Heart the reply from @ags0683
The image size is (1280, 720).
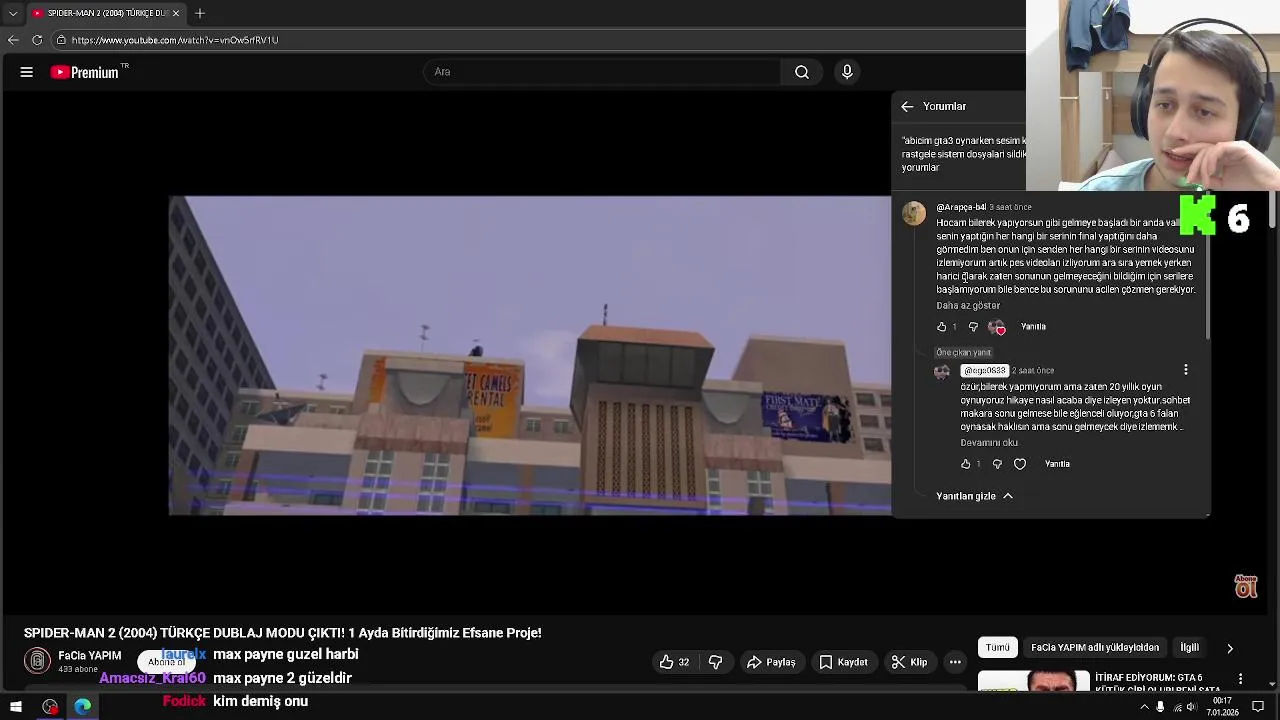[1020, 464]
